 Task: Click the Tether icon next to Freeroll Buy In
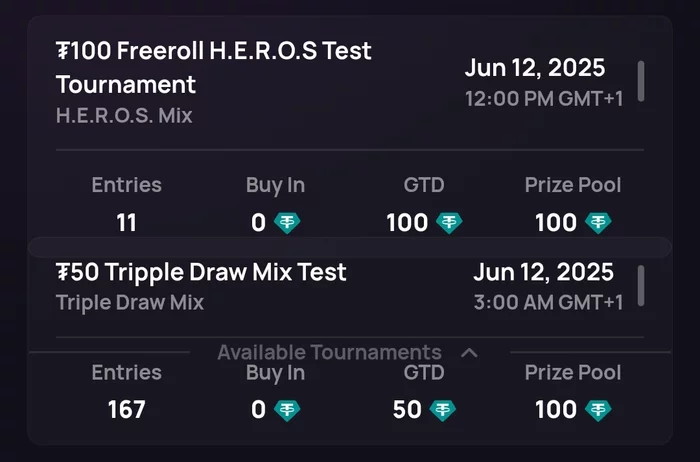pyautogui.click(x=287, y=223)
